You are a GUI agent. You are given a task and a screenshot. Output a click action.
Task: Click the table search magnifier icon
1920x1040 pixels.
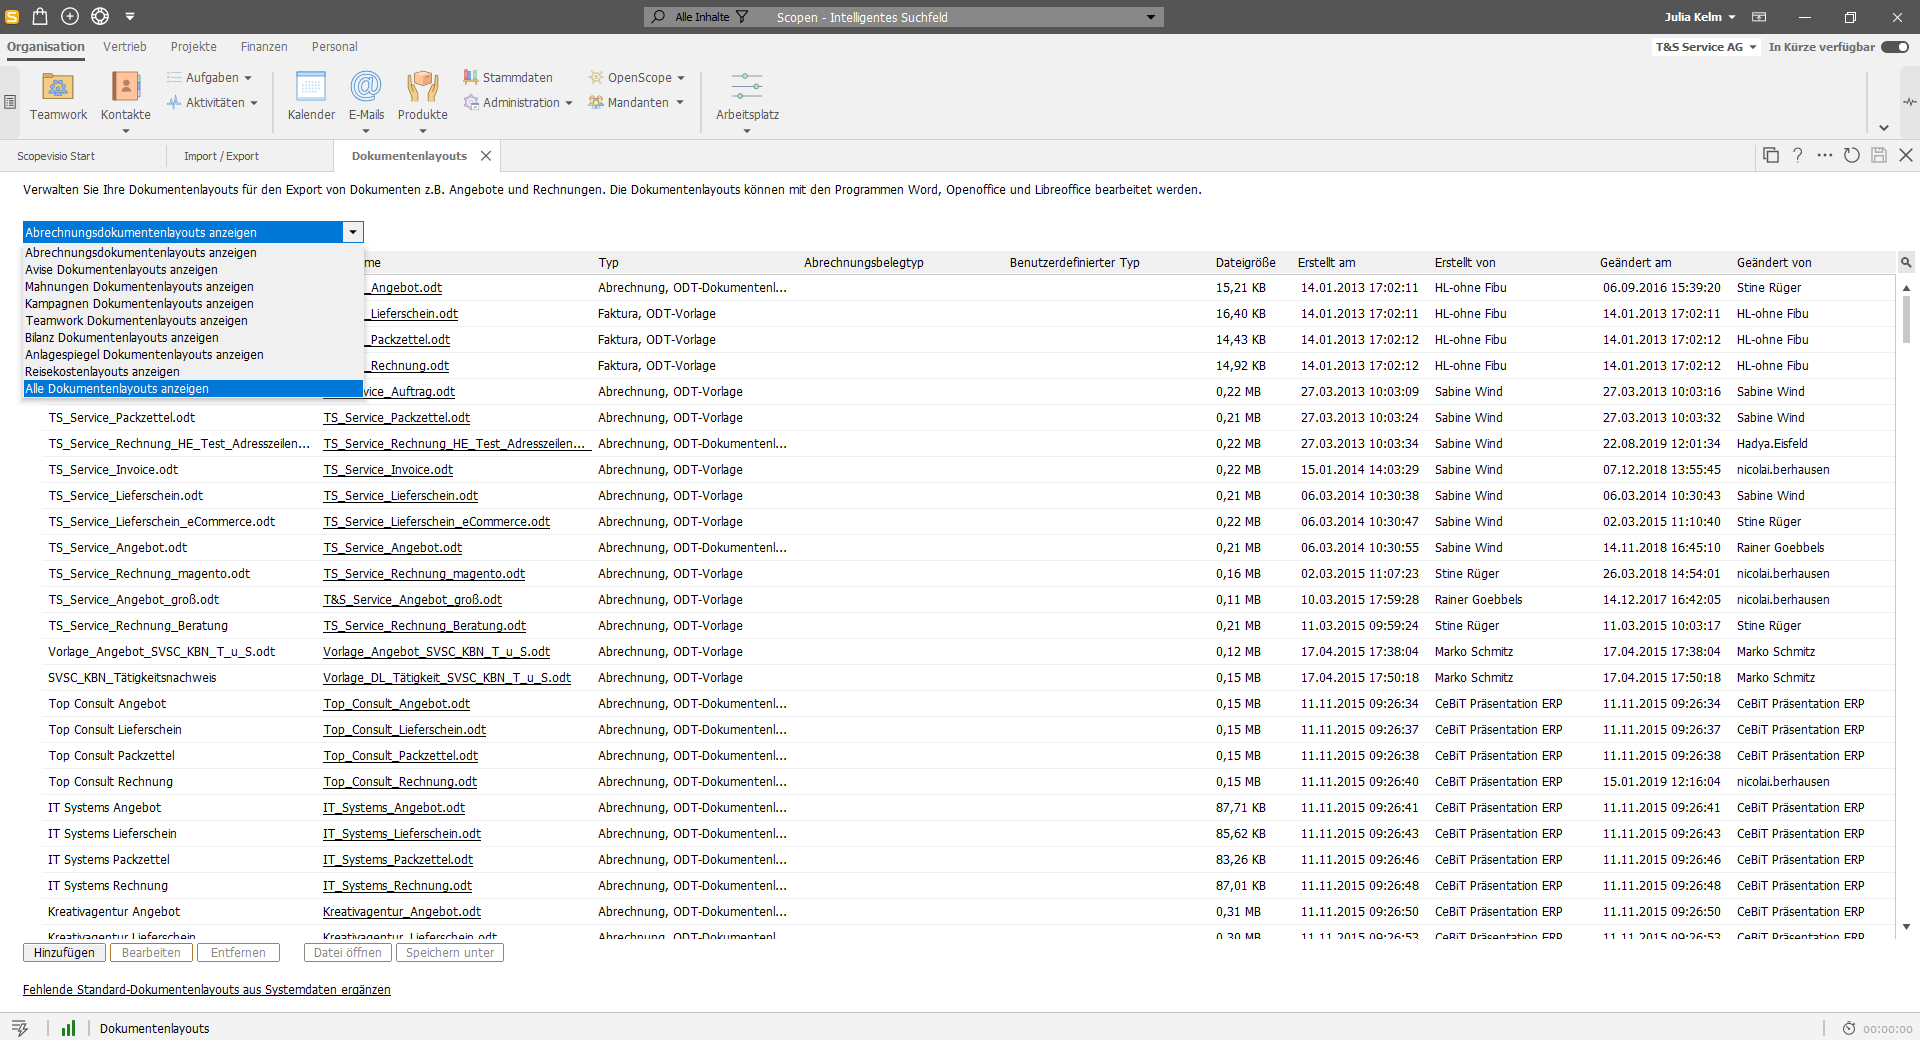[1906, 262]
